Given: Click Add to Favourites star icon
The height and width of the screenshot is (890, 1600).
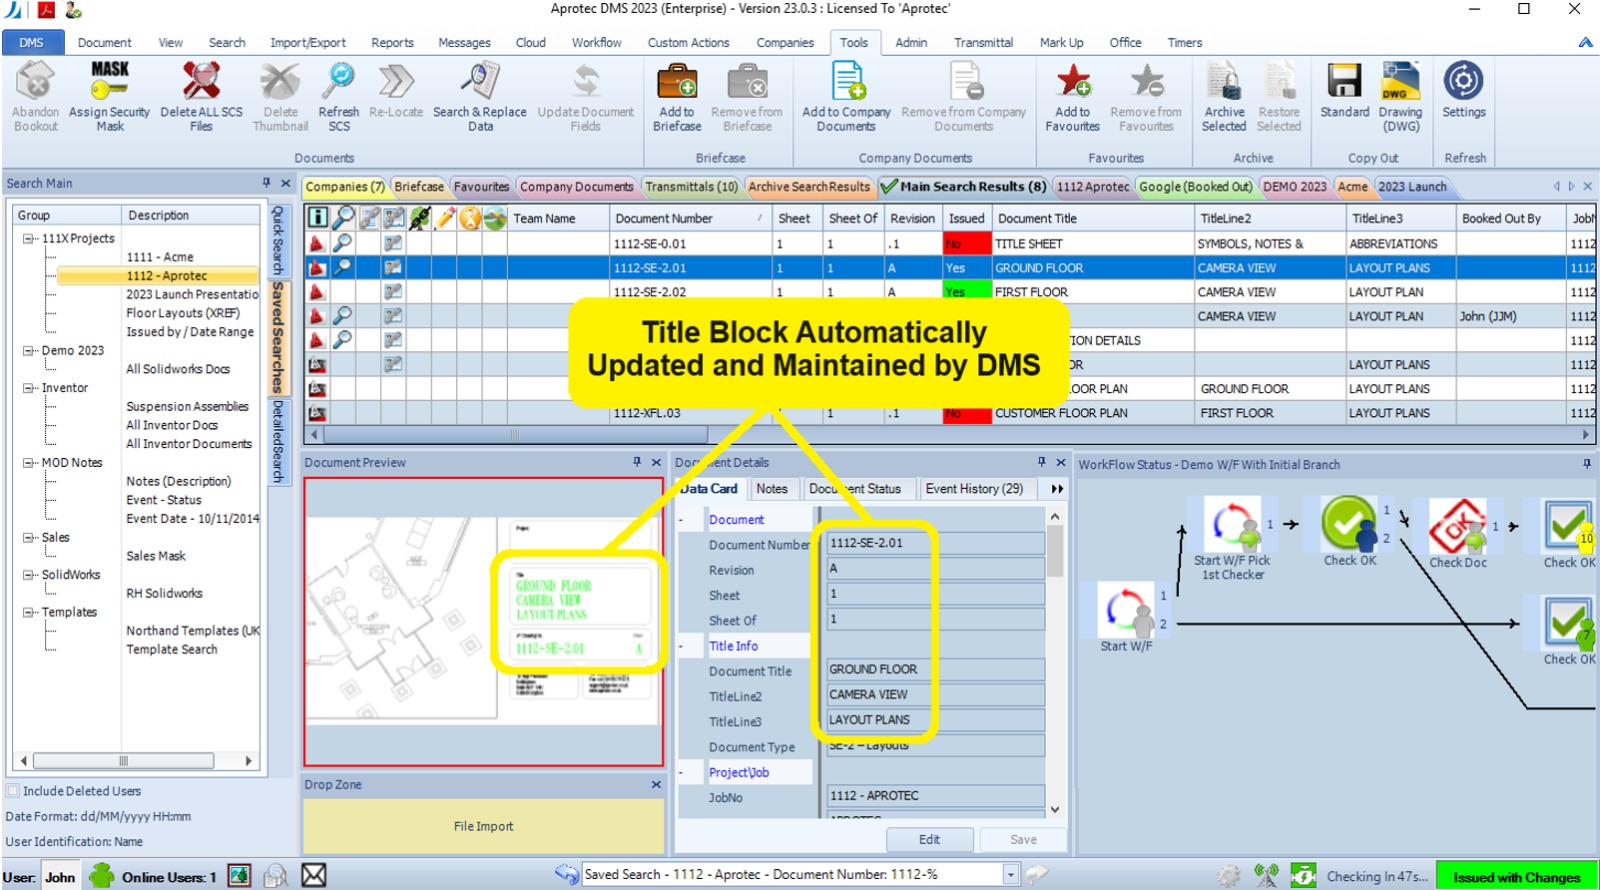Looking at the screenshot, I should [1073, 81].
